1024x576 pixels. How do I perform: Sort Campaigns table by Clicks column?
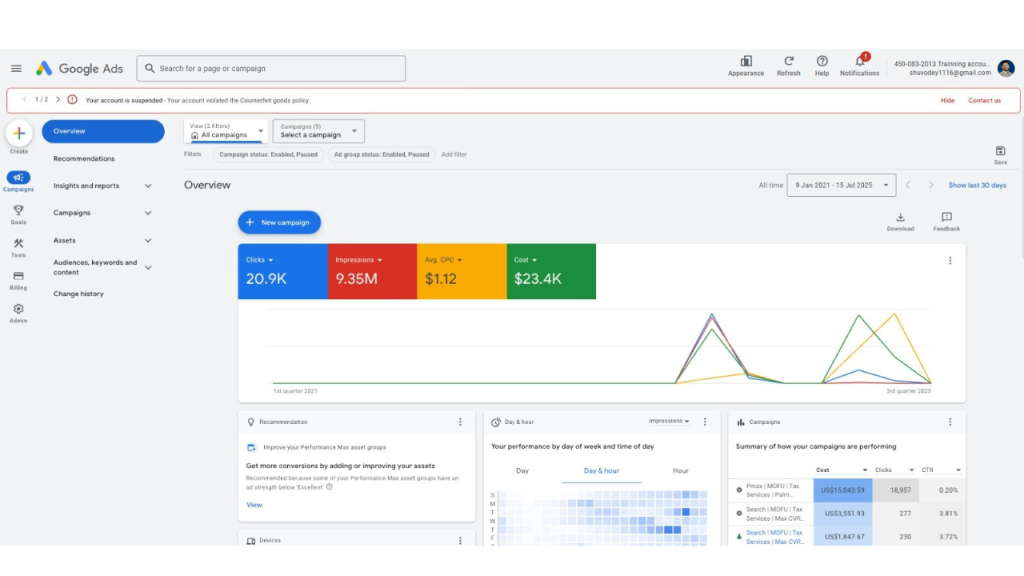(894, 470)
